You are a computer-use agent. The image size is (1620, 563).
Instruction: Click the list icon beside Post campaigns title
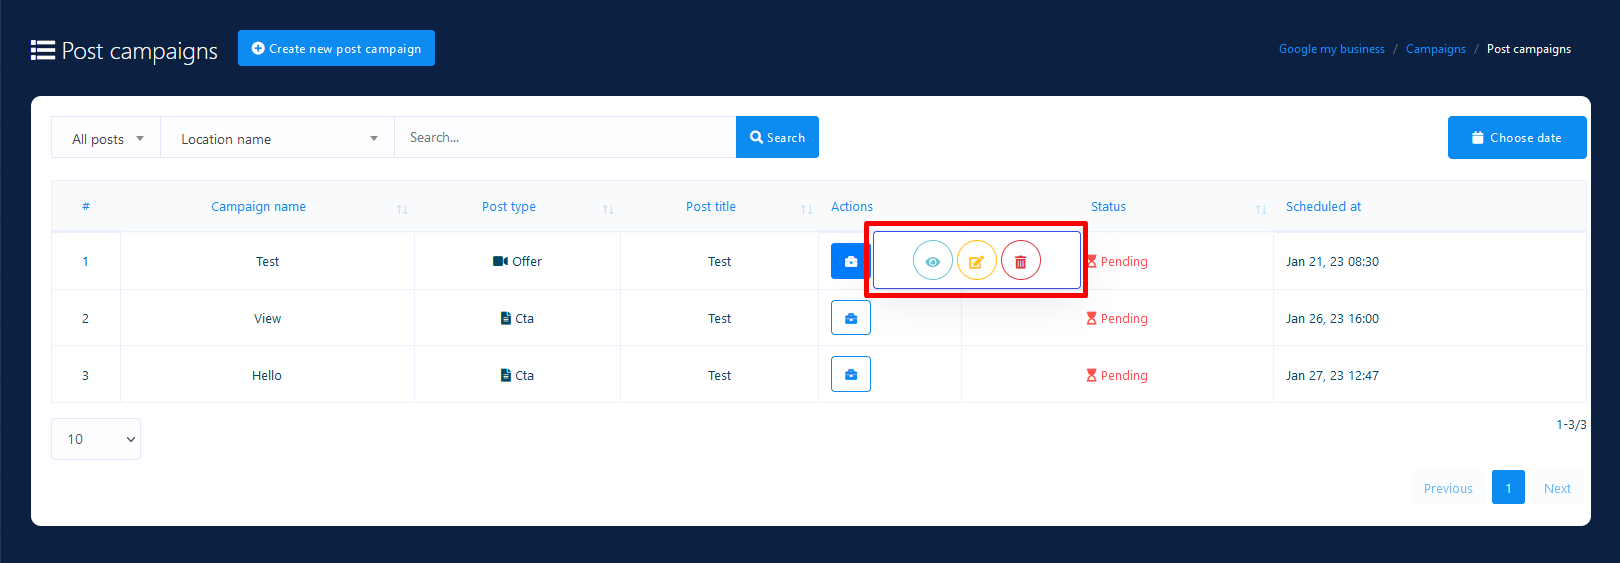(x=42, y=50)
